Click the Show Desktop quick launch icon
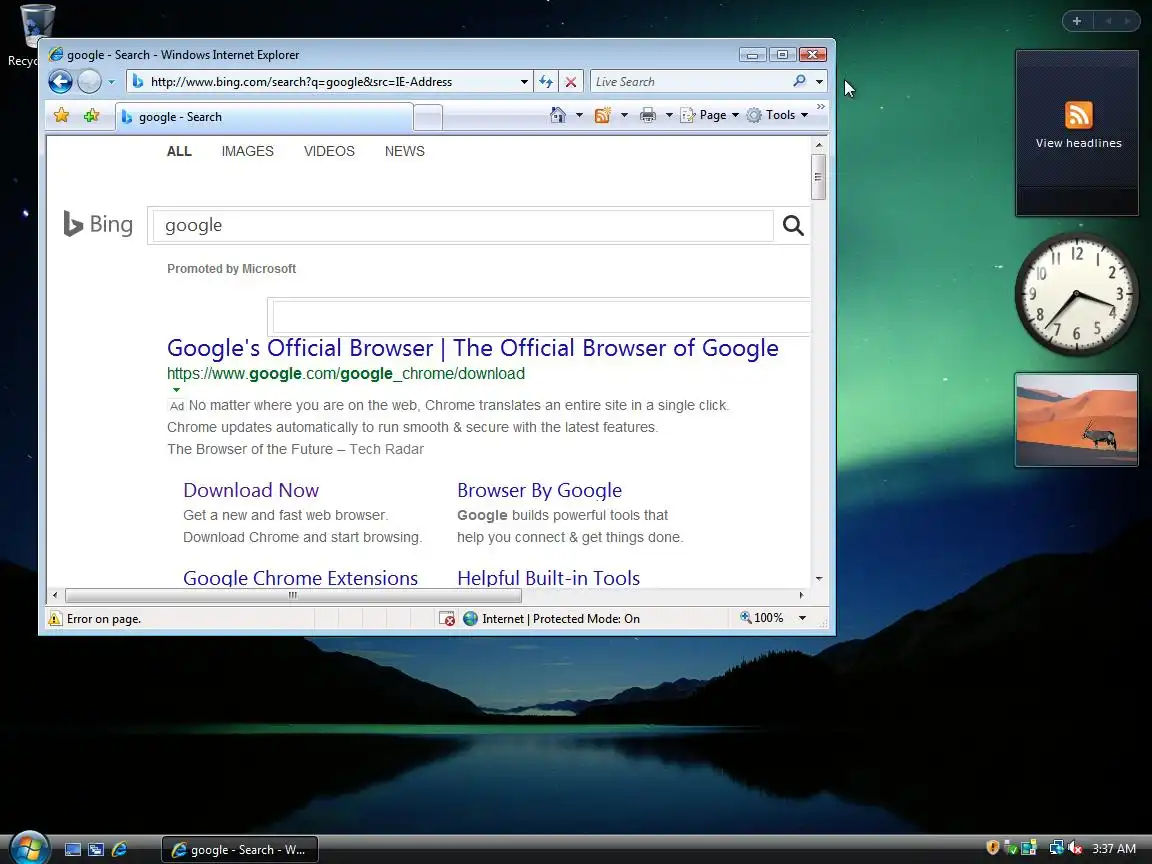The height and width of the screenshot is (864, 1152). coord(73,849)
